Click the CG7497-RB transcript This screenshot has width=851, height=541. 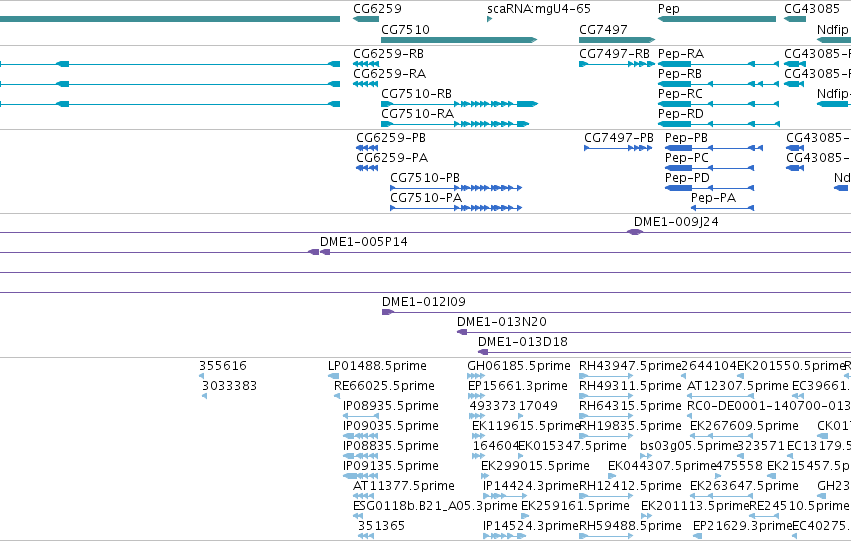click(x=617, y=64)
